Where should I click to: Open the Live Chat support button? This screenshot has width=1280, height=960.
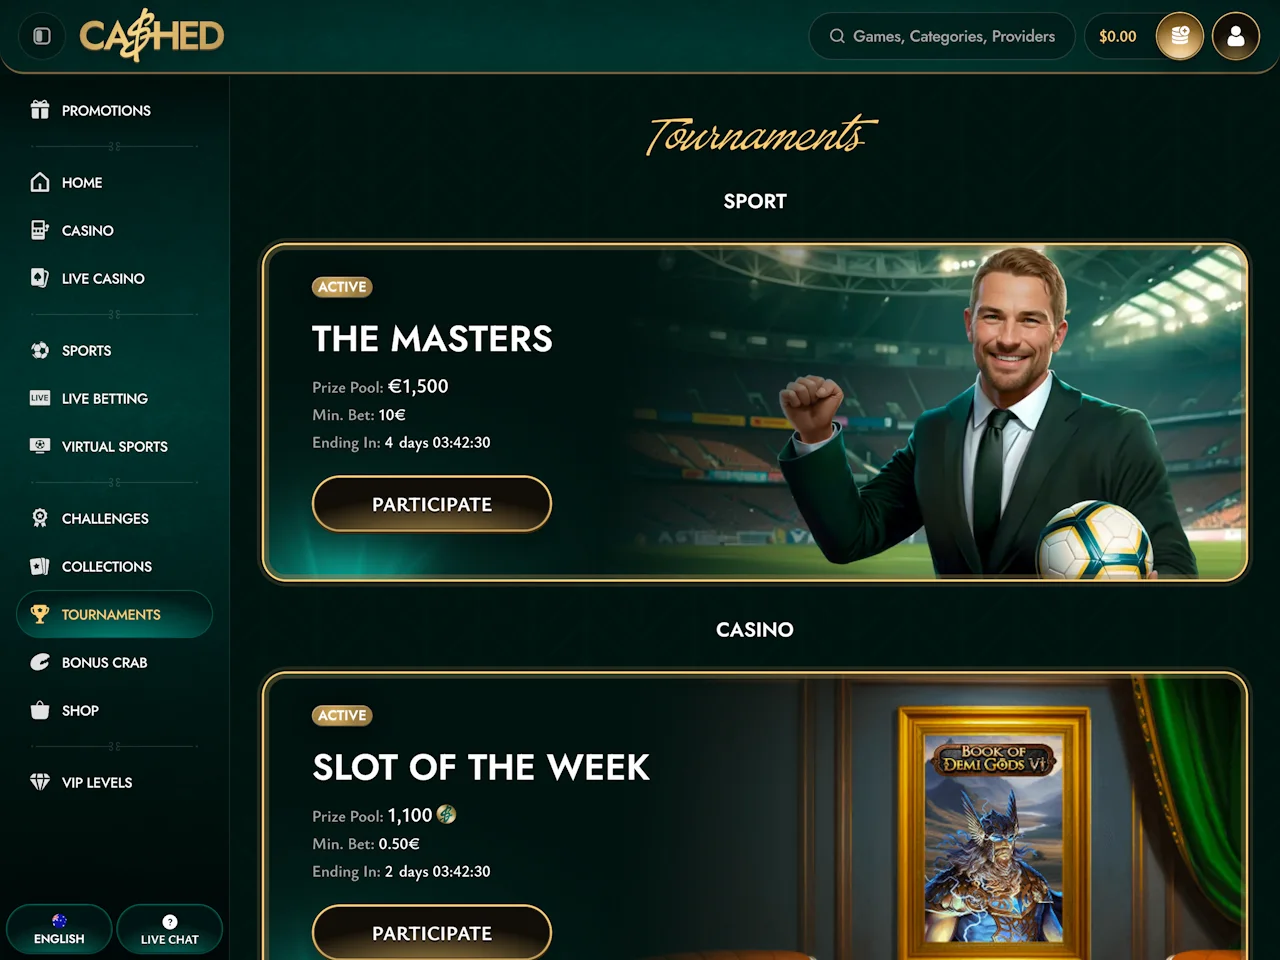point(169,930)
